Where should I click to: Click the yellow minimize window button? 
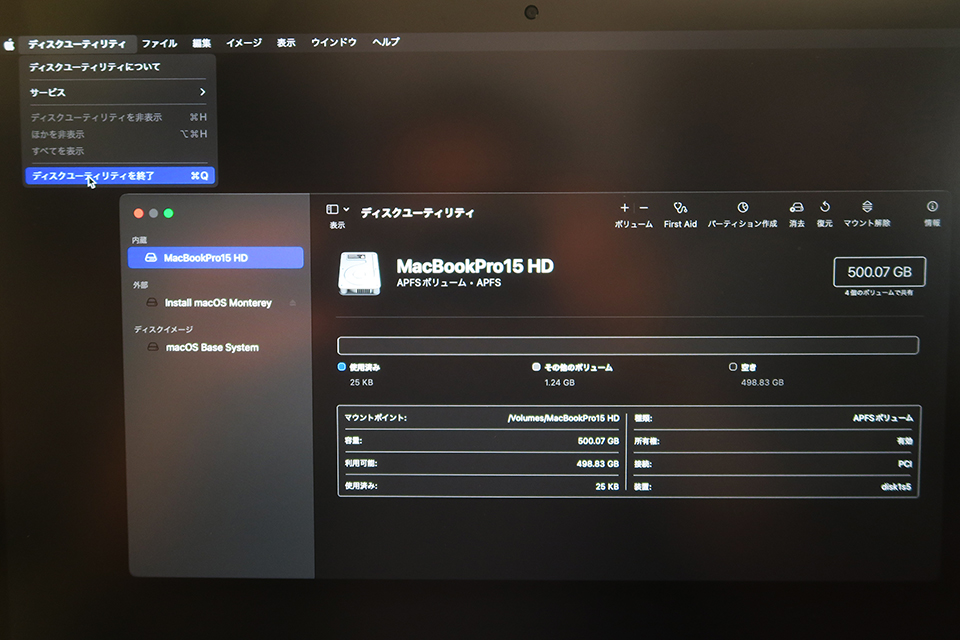[154, 213]
